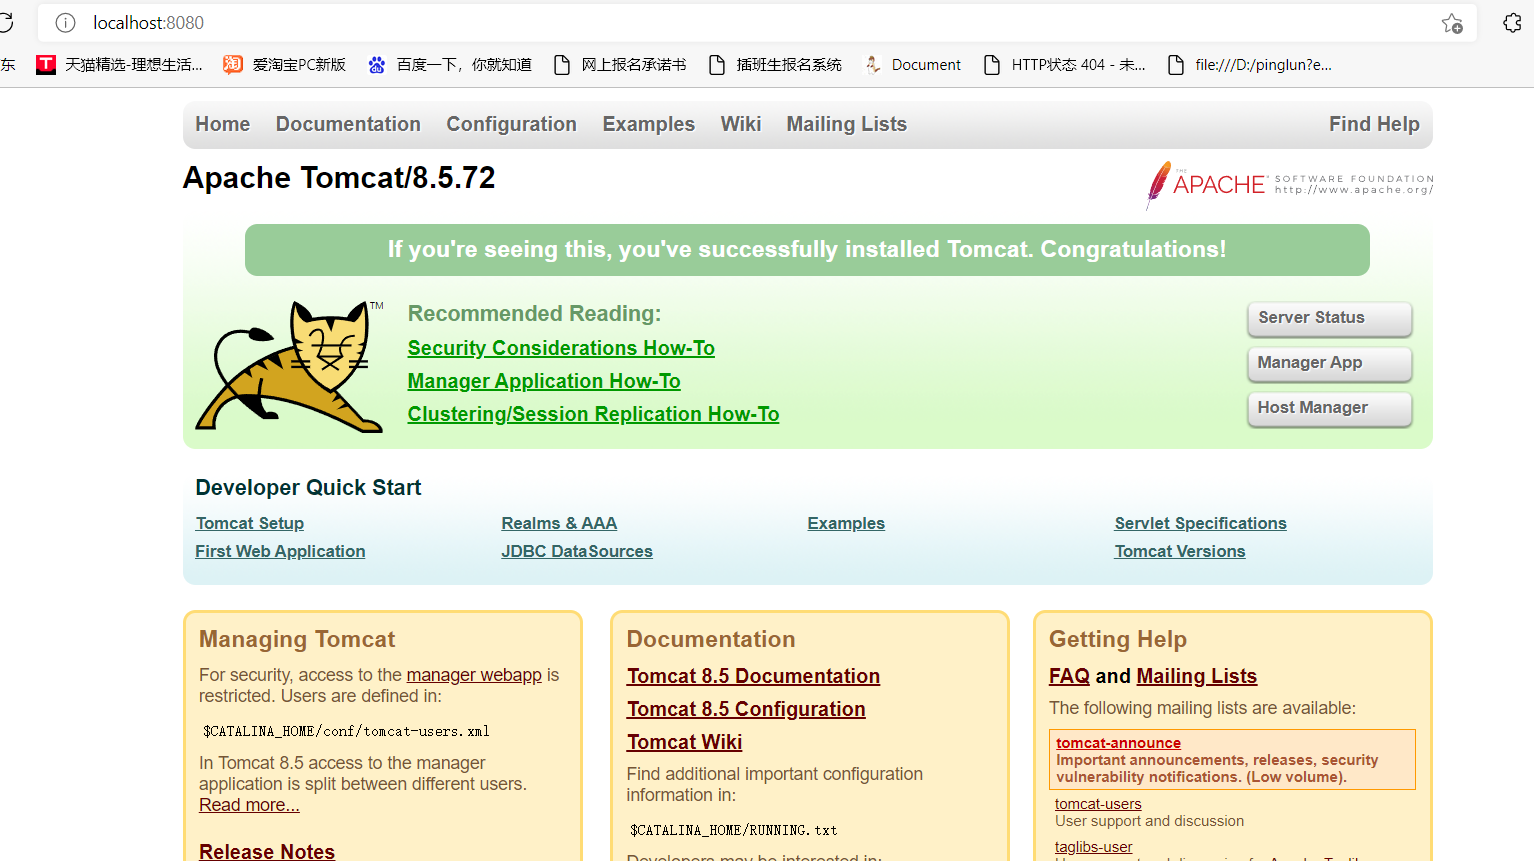Click $CATALINA_HOME/RUNNING.txt path text

(733, 830)
